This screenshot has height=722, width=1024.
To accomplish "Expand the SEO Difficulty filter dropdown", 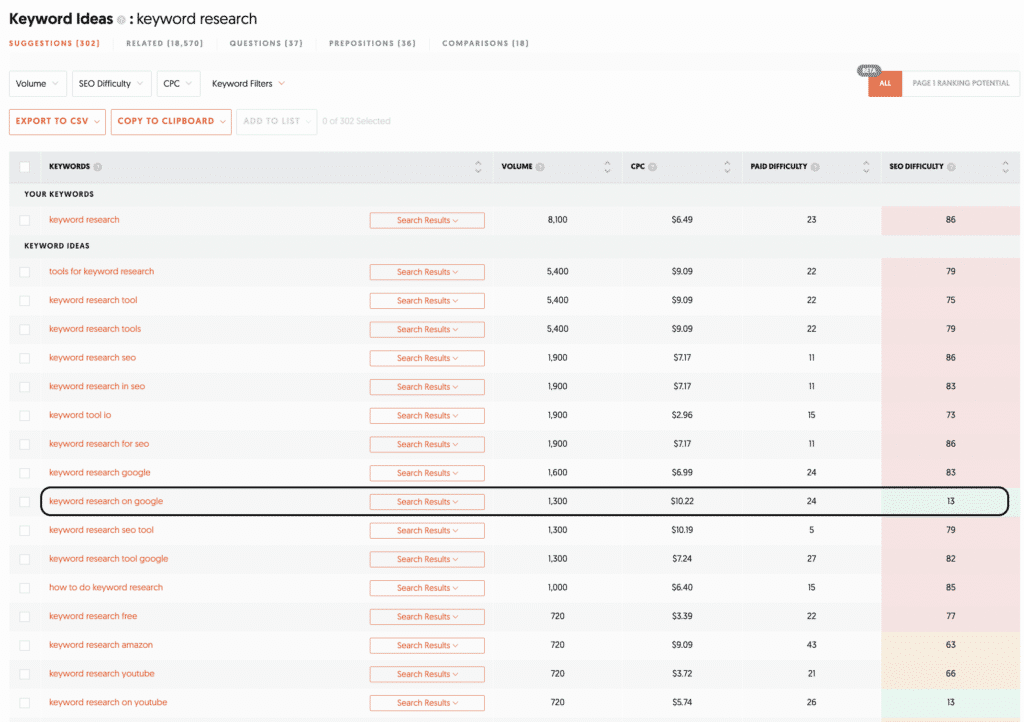I will [111, 84].
